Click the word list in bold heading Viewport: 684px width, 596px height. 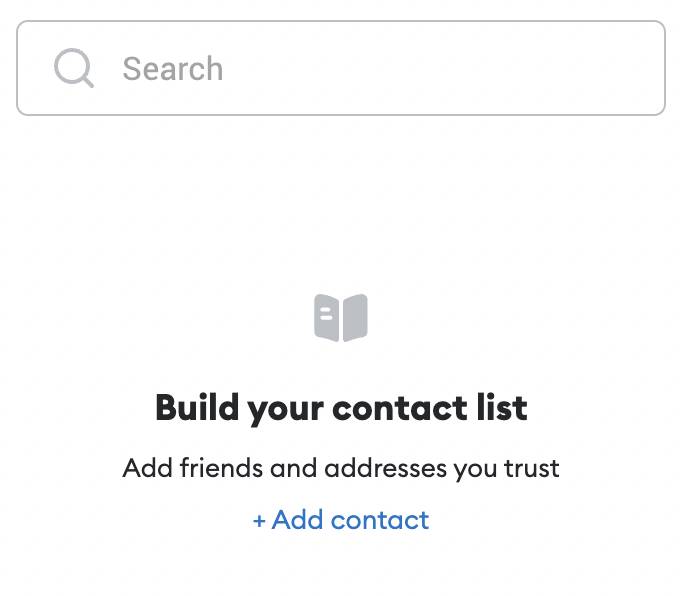click(502, 408)
